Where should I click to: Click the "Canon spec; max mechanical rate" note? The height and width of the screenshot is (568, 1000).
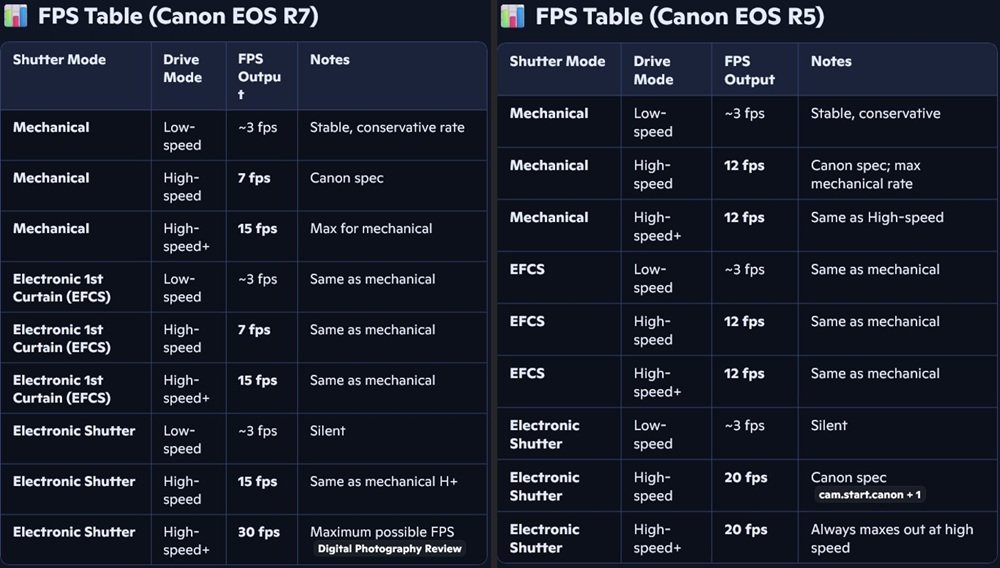(865, 174)
